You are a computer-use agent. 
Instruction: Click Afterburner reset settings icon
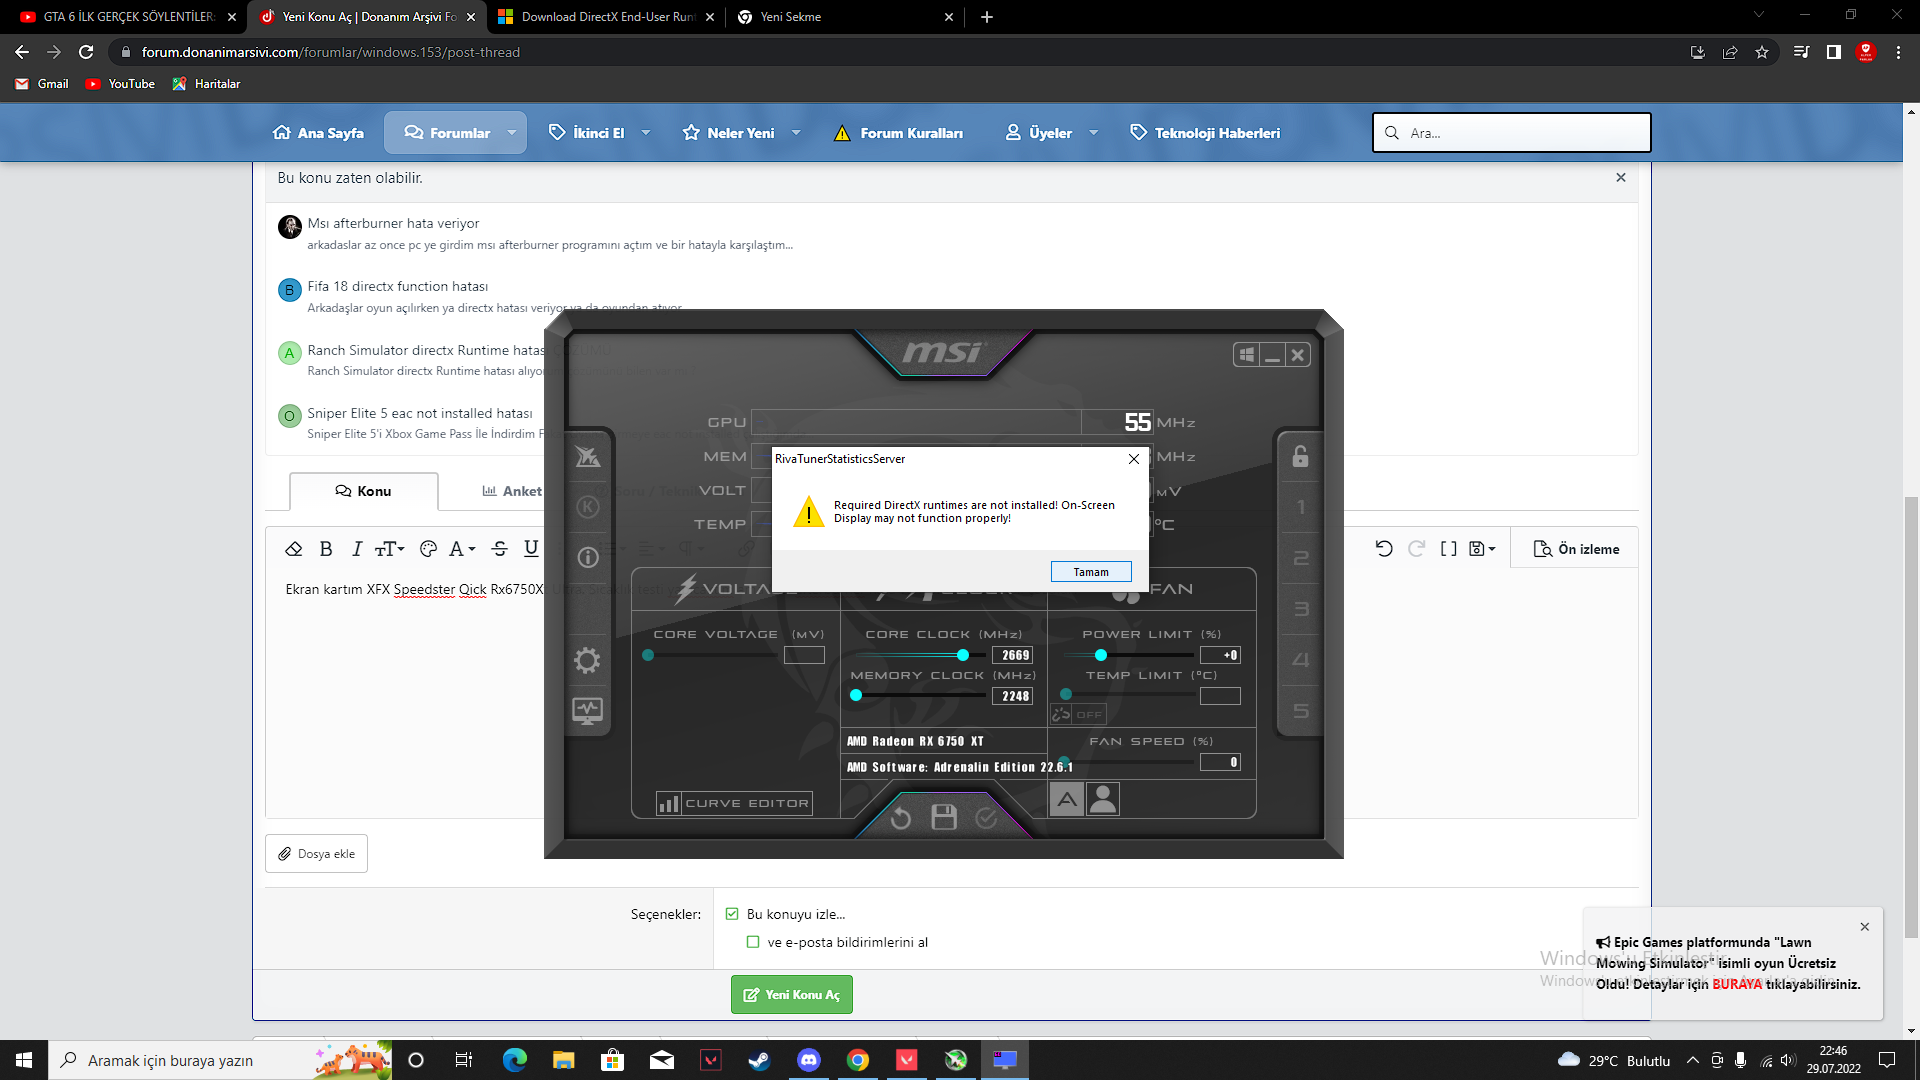click(900, 818)
